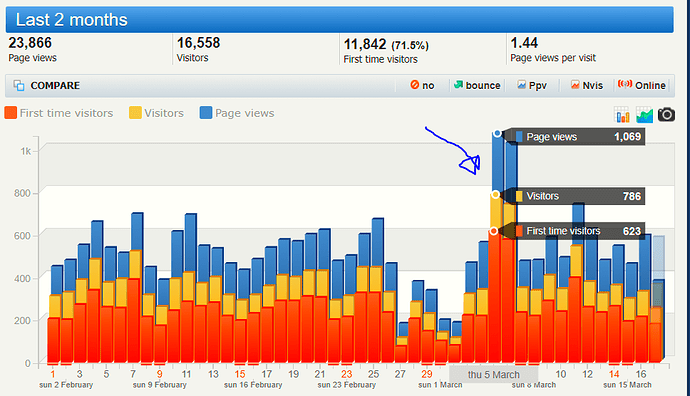
Task: Toggle First time visitors legend swatch
Action: point(11,113)
